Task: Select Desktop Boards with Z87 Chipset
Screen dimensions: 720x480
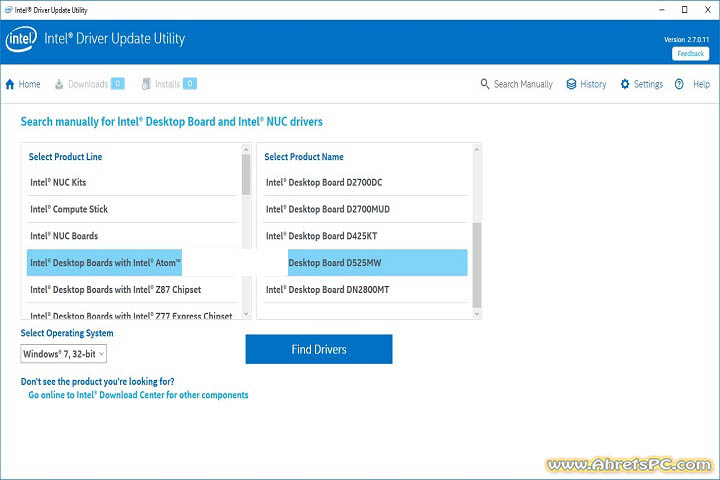Action: (132, 289)
